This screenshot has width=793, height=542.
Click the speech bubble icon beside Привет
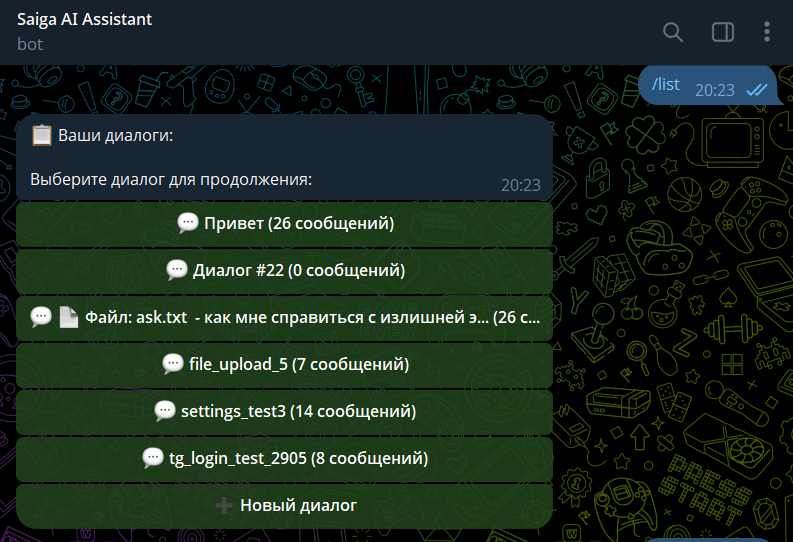[188, 223]
